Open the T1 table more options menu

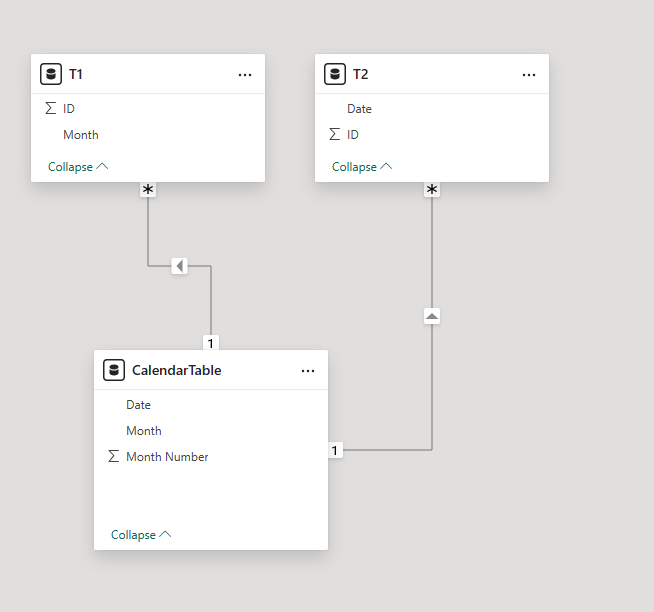pos(245,75)
